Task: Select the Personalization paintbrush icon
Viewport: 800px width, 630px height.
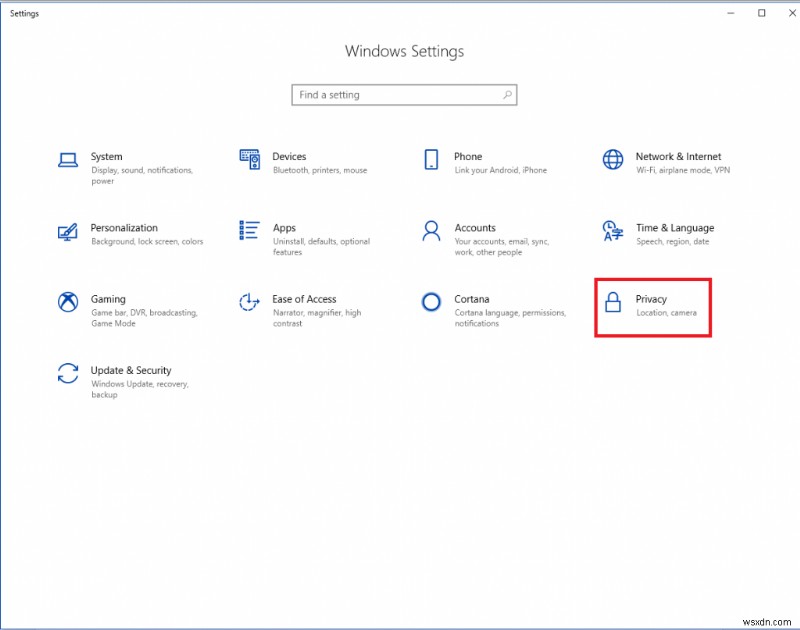Action: pyautogui.click(x=67, y=231)
